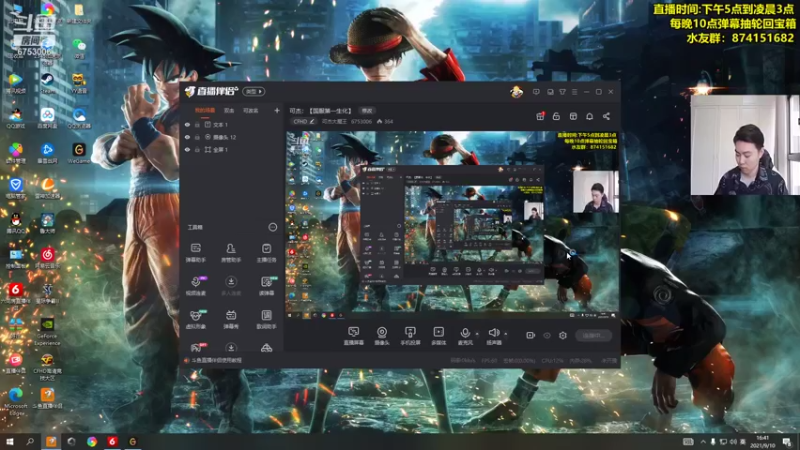The height and width of the screenshot is (450, 800).
Task: Switch to the second scene tab
Action: tap(229, 110)
